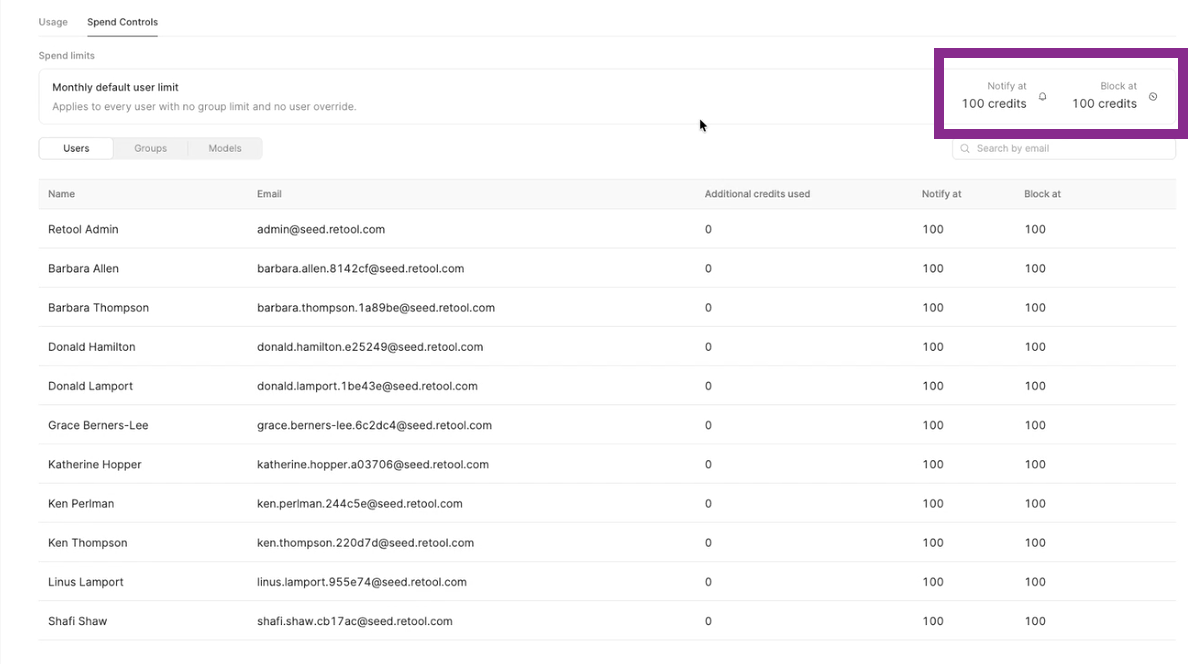Viewport: 1196px width, 664px height.
Task: Select the Donald Hamilton name cell
Action: pyautogui.click(x=92, y=347)
